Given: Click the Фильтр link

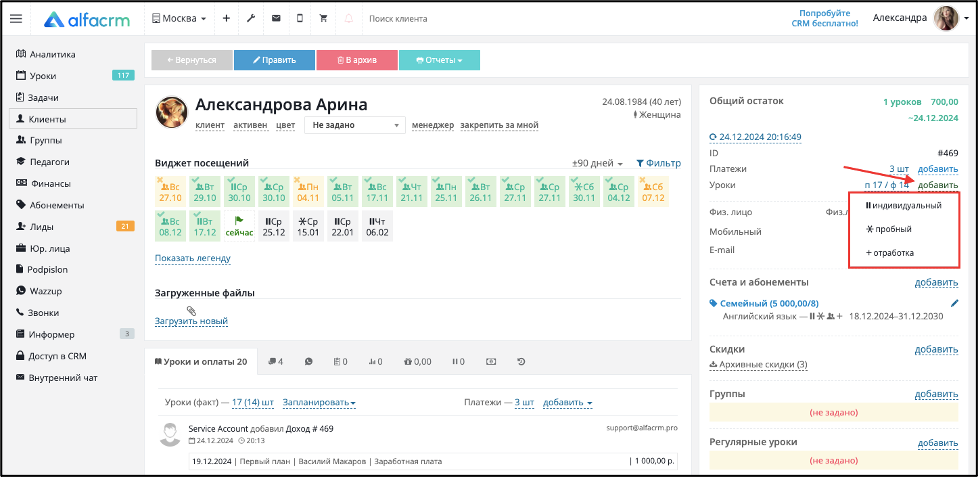Looking at the screenshot, I should (x=659, y=164).
